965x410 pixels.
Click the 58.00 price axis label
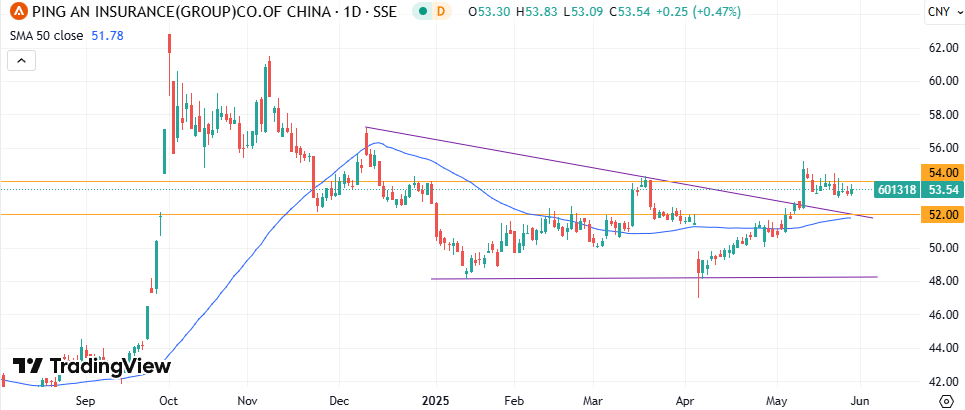[943, 115]
